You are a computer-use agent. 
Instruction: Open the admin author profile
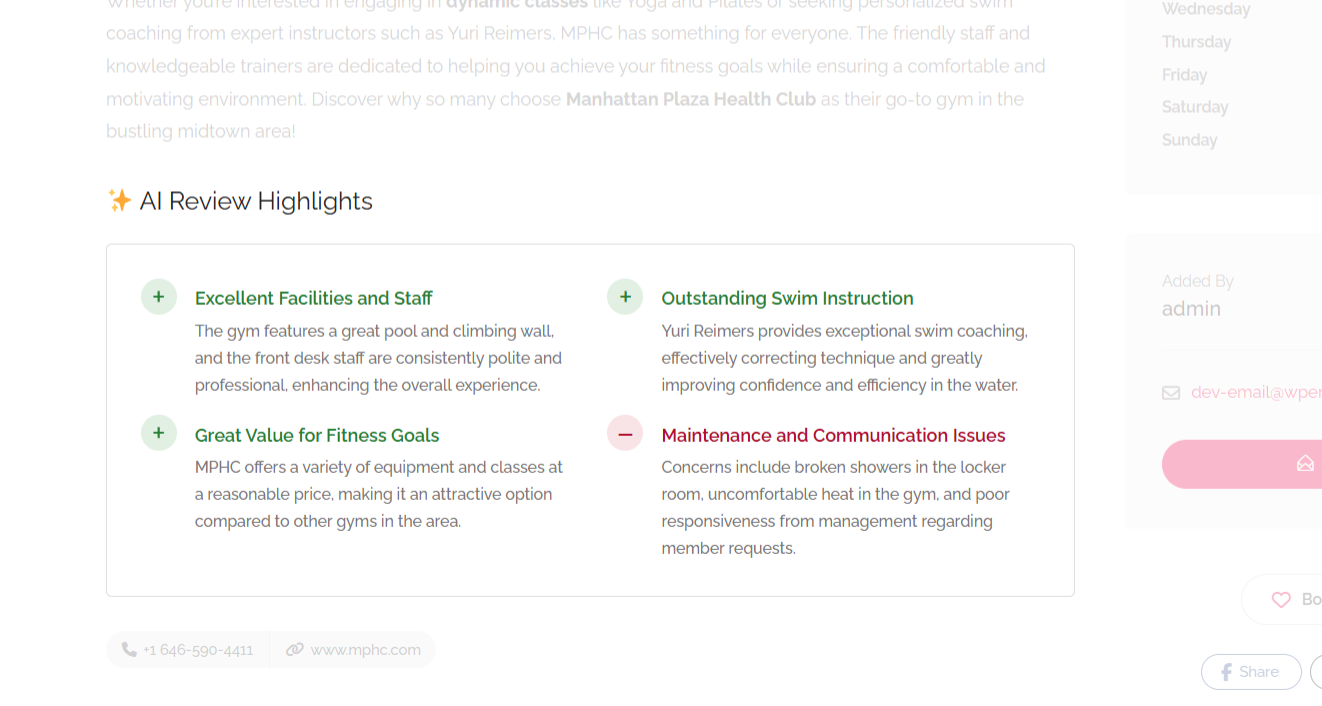1191,309
